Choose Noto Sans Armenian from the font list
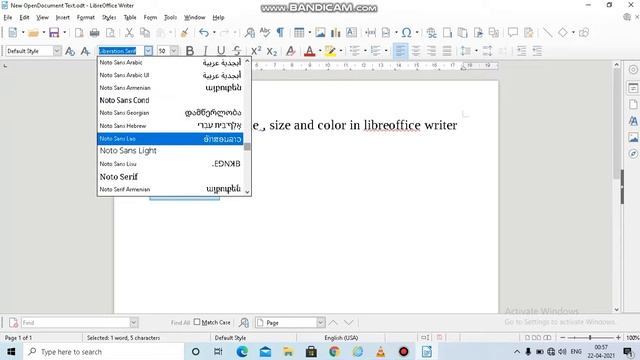This screenshot has width=640, height=360. point(170,88)
